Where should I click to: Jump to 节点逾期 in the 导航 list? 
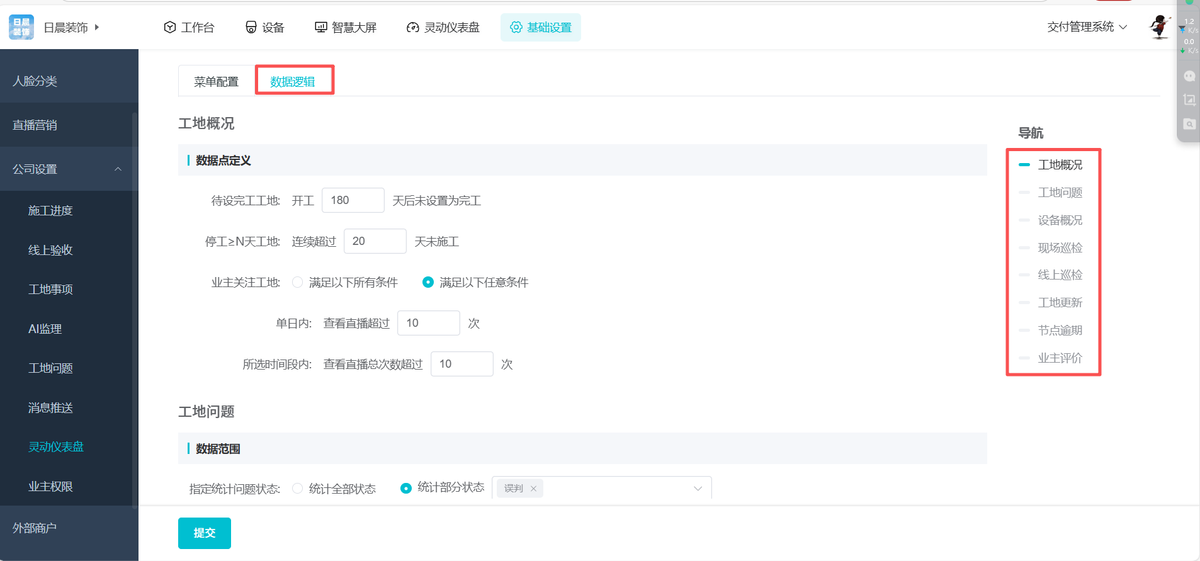(1059, 330)
